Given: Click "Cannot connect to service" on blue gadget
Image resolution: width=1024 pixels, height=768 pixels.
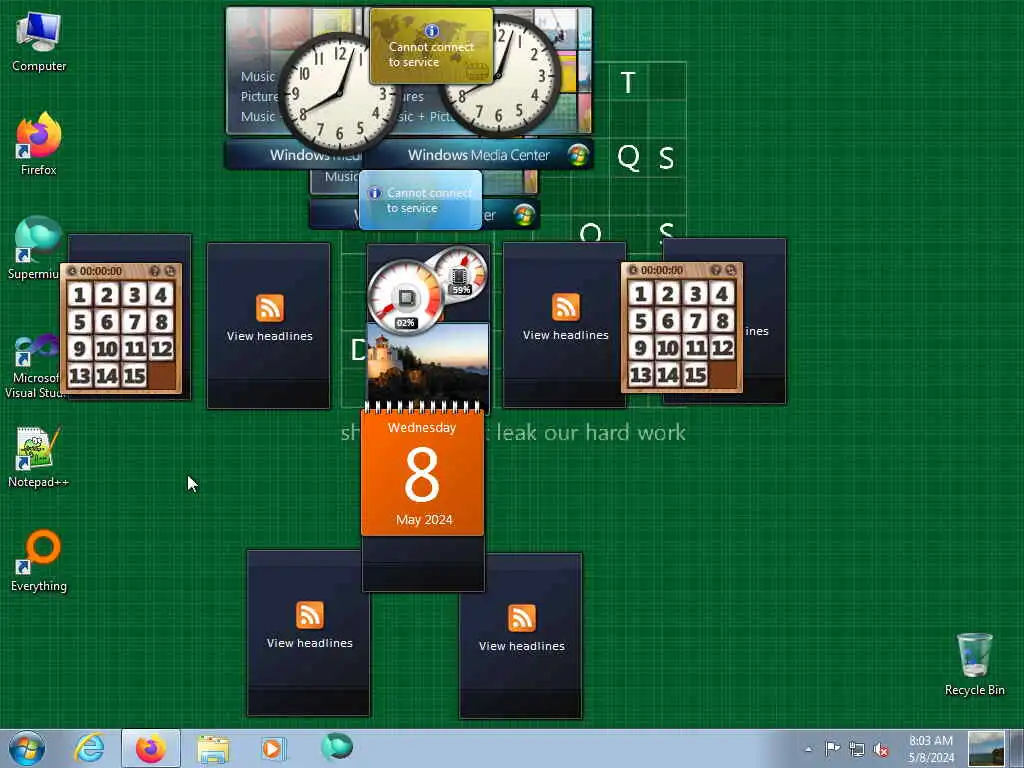Looking at the screenshot, I should pyautogui.click(x=429, y=200).
